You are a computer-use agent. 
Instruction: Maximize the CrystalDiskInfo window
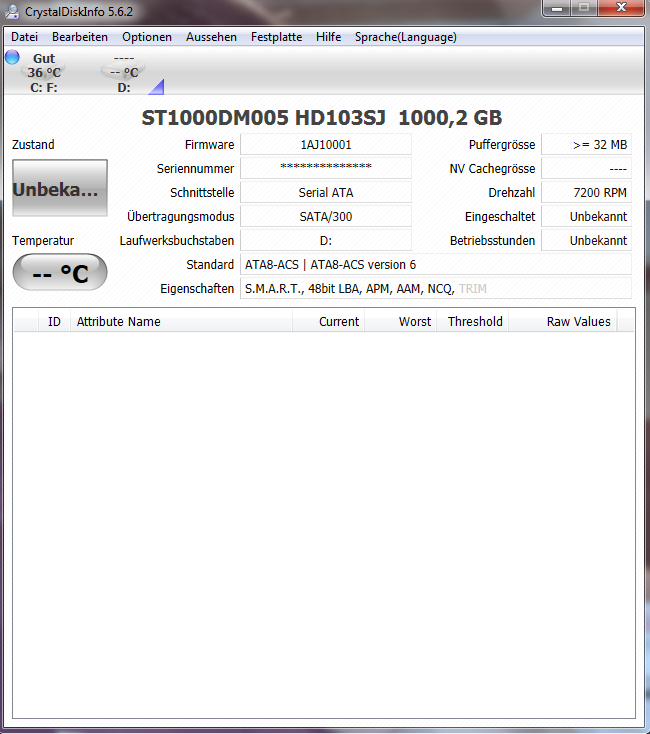click(584, 8)
